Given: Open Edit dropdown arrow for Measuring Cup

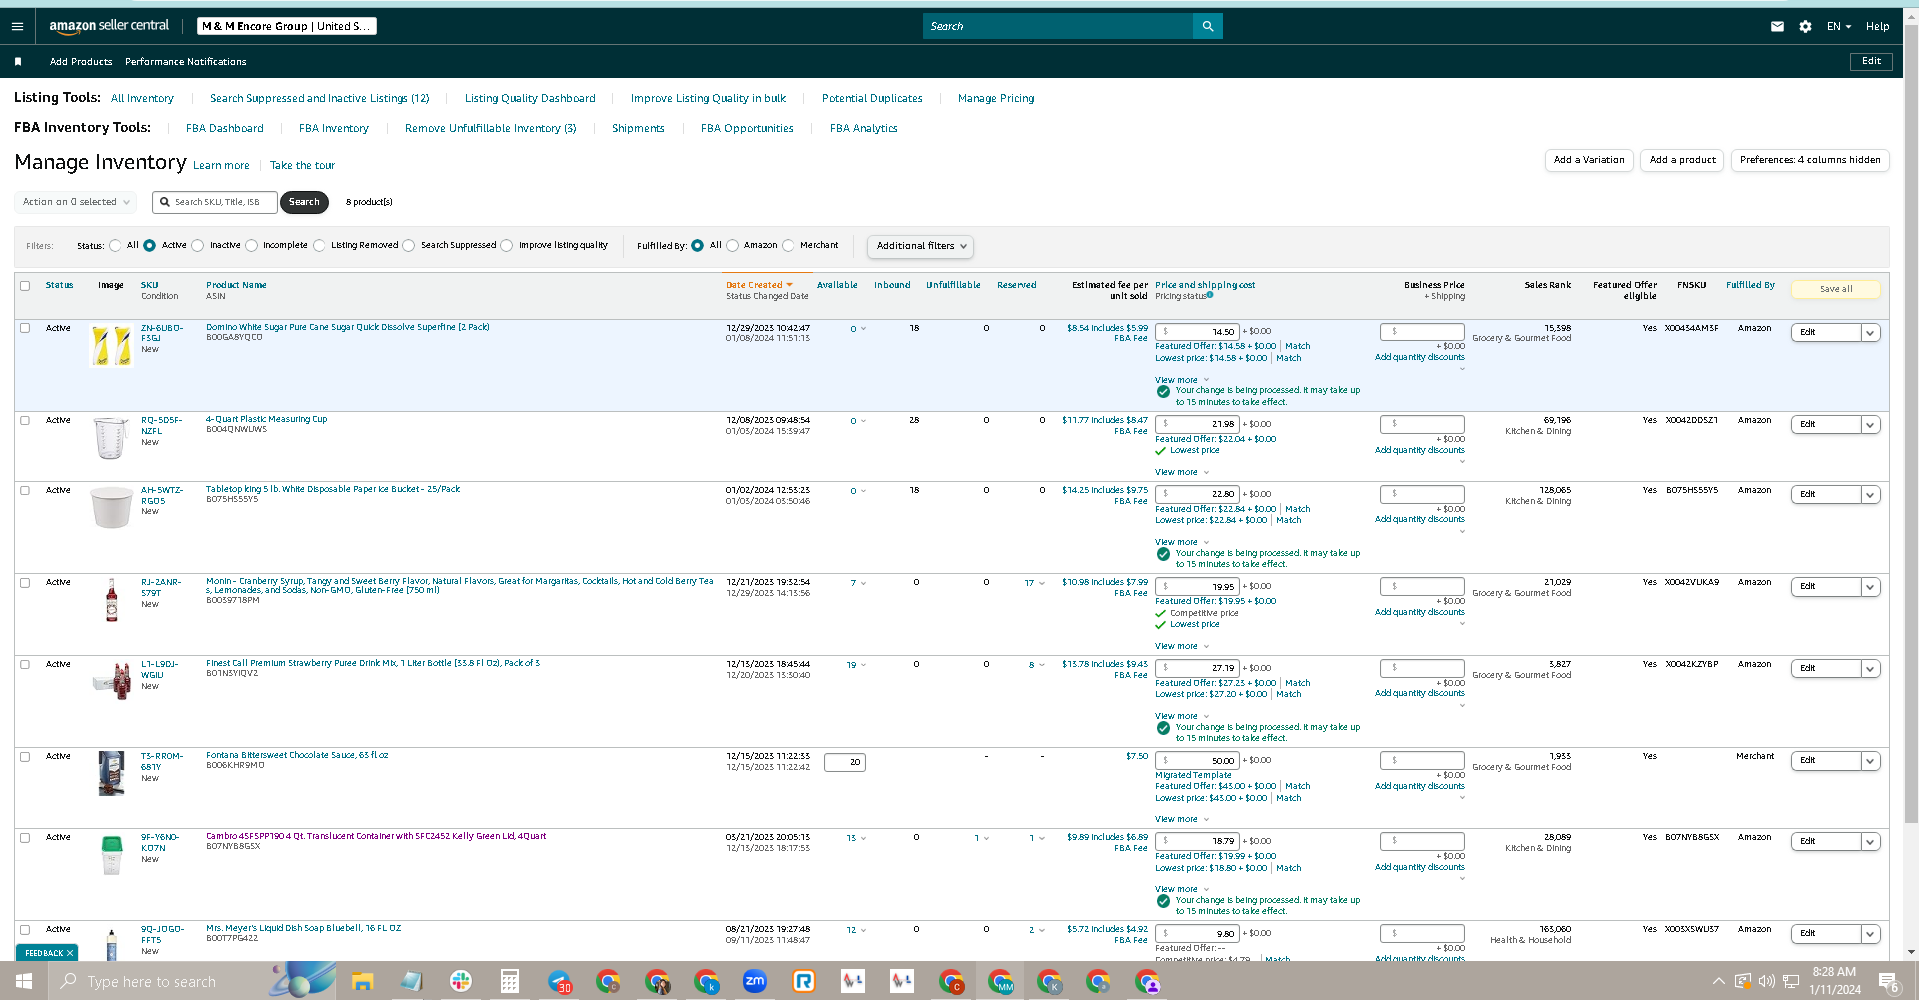Looking at the screenshot, I should point(1870,425).
